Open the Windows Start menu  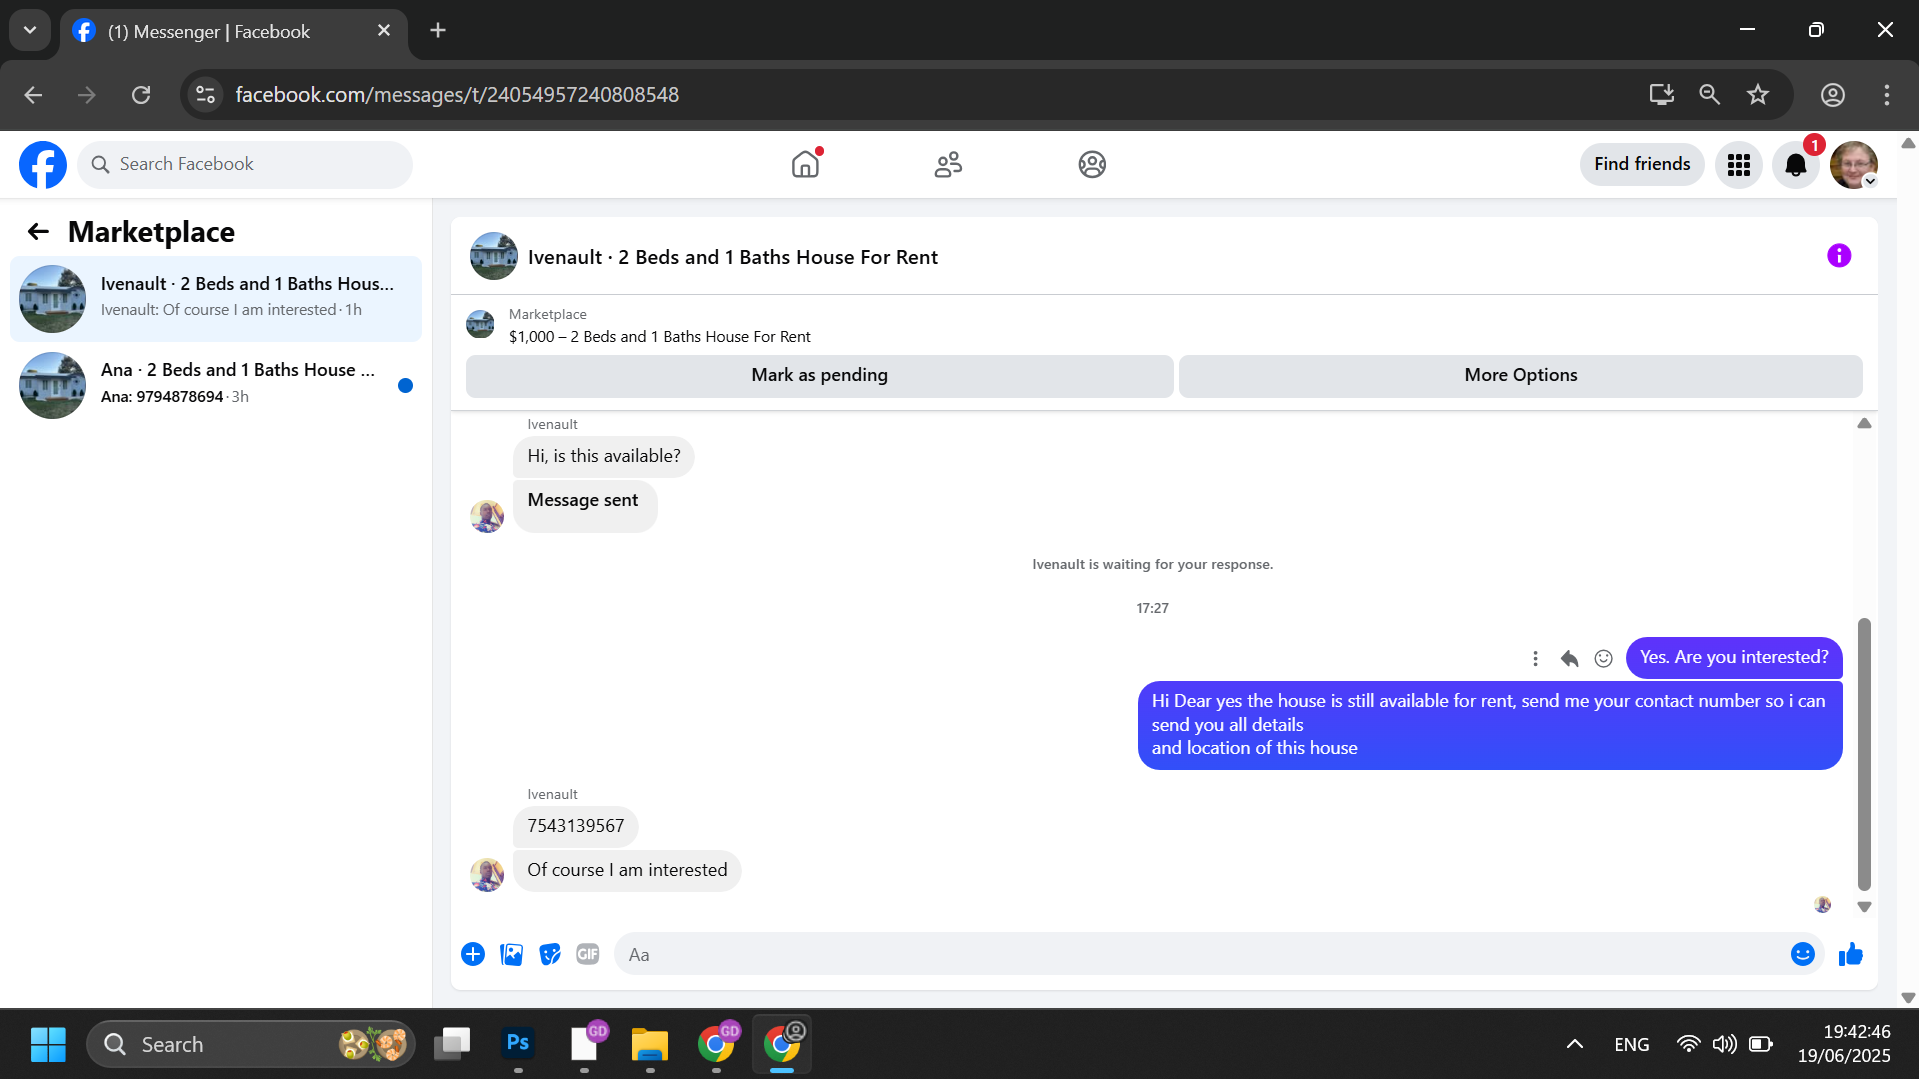(48, 1045)
